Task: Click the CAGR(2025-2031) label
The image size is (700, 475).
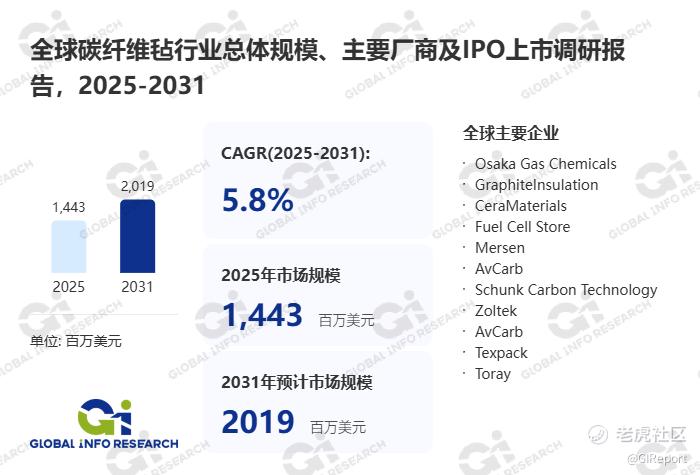Action: point(296,153)
